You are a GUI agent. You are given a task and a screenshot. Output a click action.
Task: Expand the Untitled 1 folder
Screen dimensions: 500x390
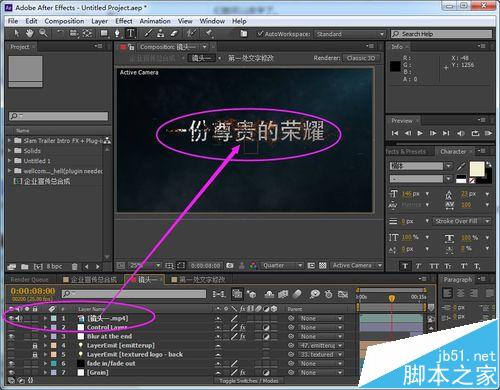coord(10,161)
